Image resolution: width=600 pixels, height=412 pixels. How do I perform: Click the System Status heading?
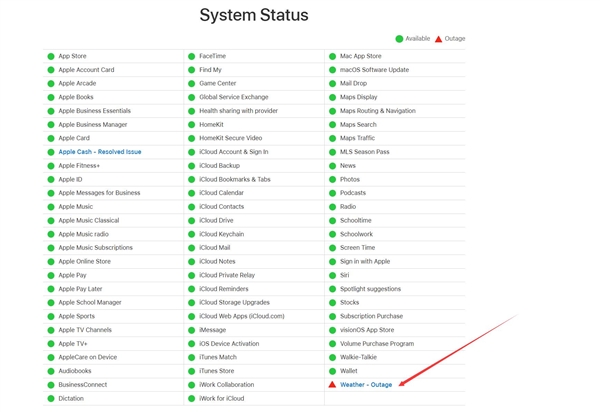(x=254, y=15)
